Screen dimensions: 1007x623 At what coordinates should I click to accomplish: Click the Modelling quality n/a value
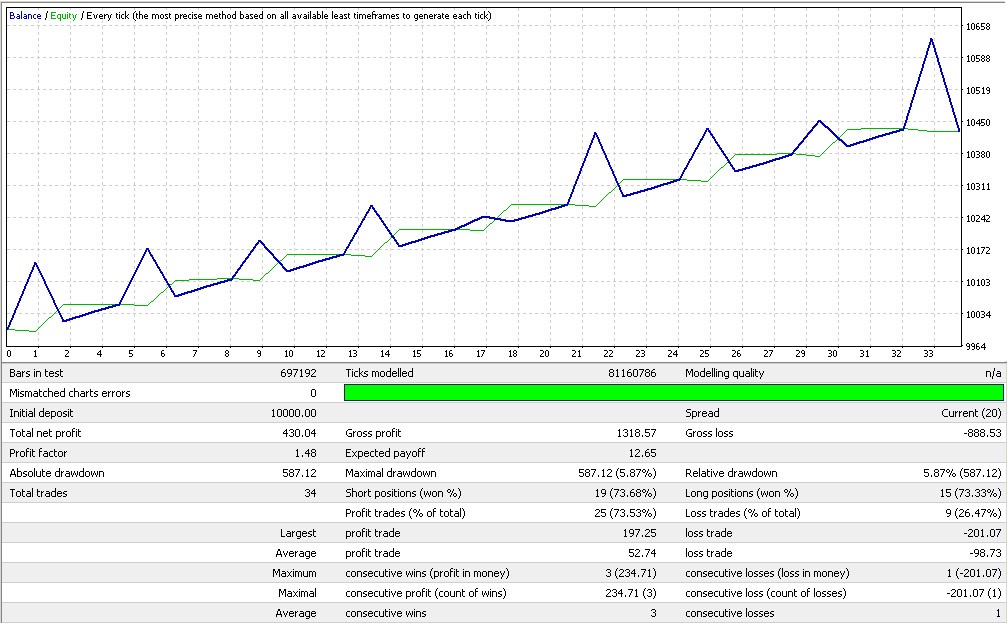pyautogui.click(x=991, y=373)
